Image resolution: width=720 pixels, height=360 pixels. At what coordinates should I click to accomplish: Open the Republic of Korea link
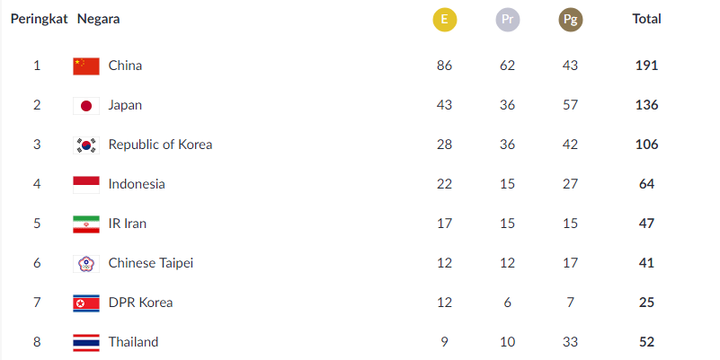click(x=160, y=145)
